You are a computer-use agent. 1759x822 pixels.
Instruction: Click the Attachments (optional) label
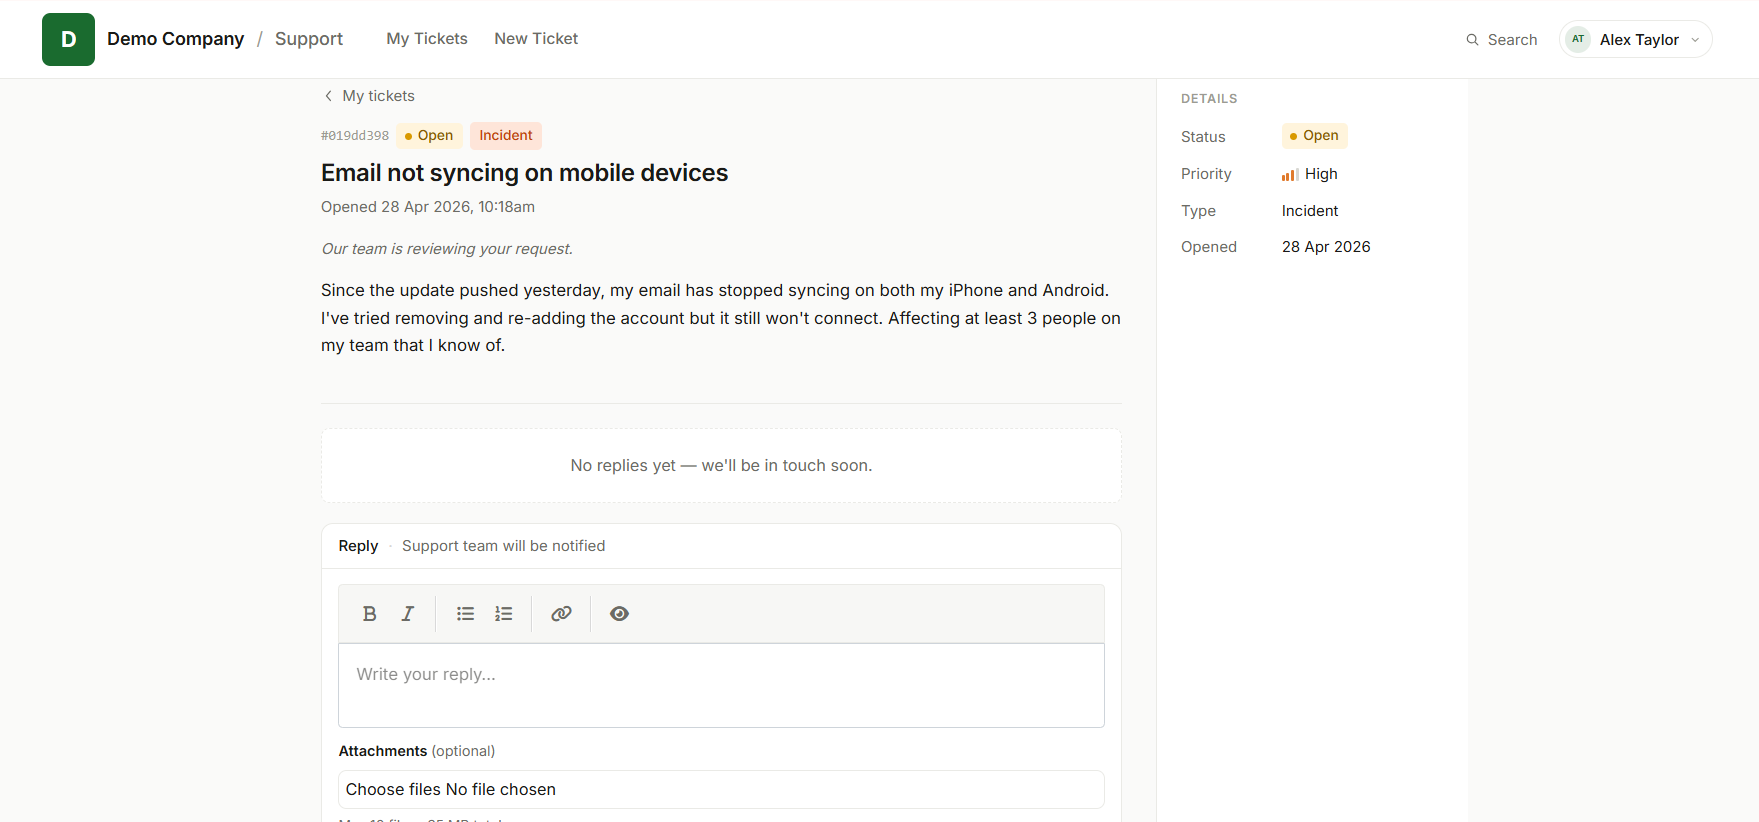(x=417, y=751)
